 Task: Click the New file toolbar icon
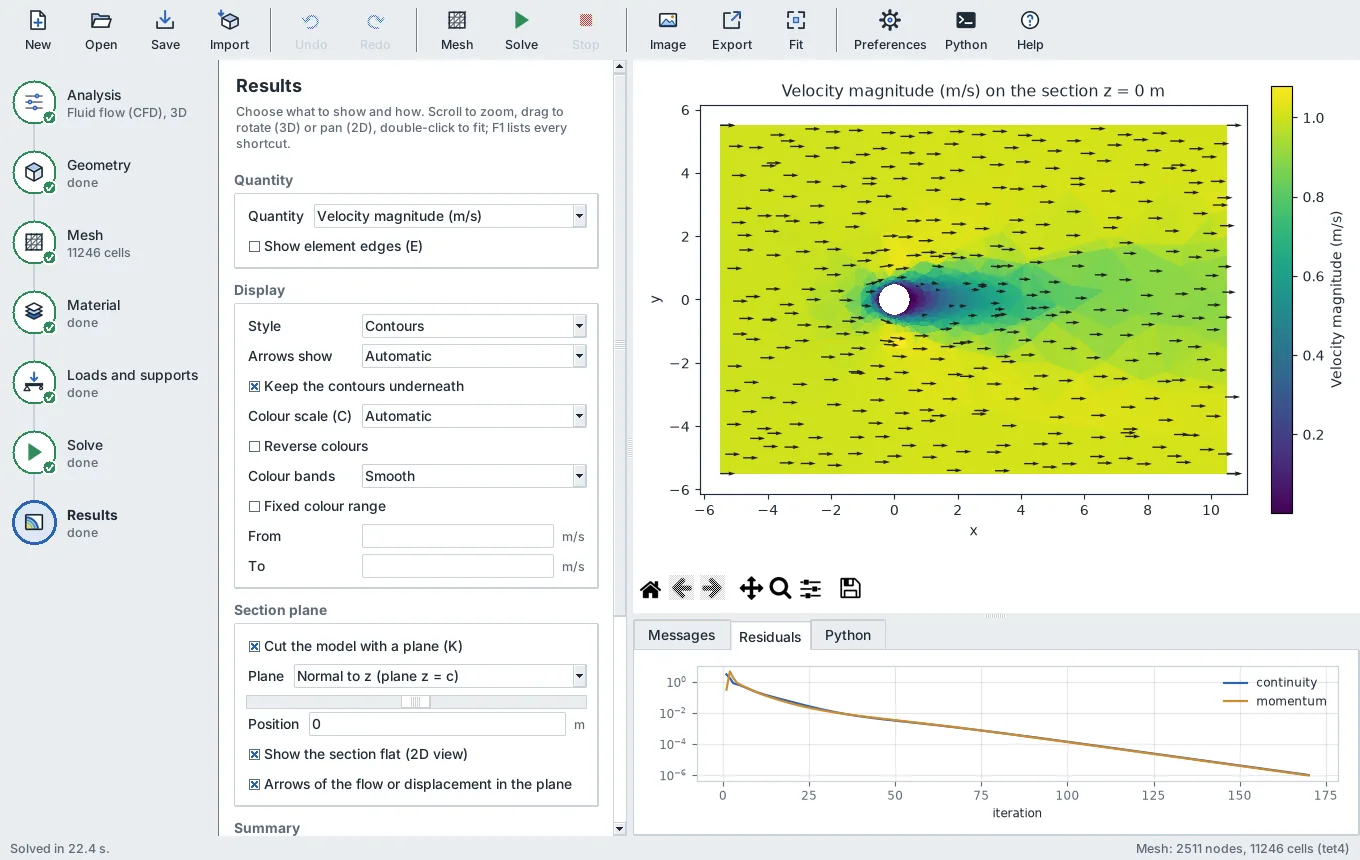pos(38,30)
